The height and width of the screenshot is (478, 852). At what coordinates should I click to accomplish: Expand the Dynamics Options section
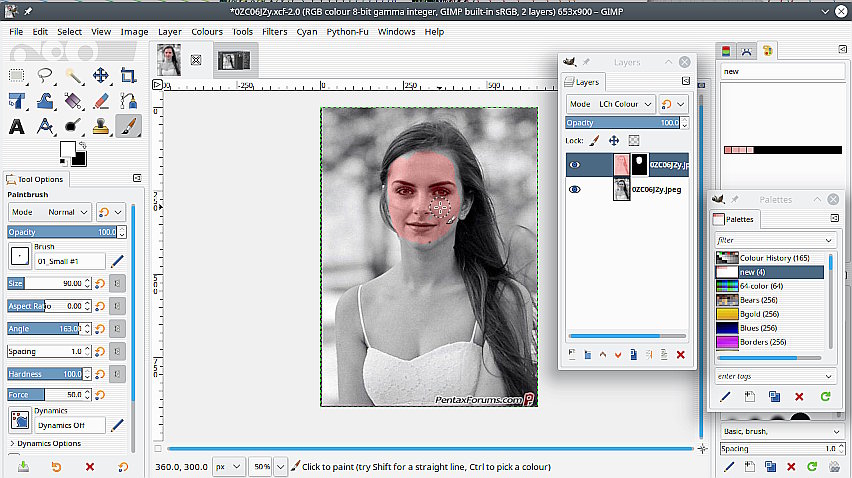pos(46,443)
